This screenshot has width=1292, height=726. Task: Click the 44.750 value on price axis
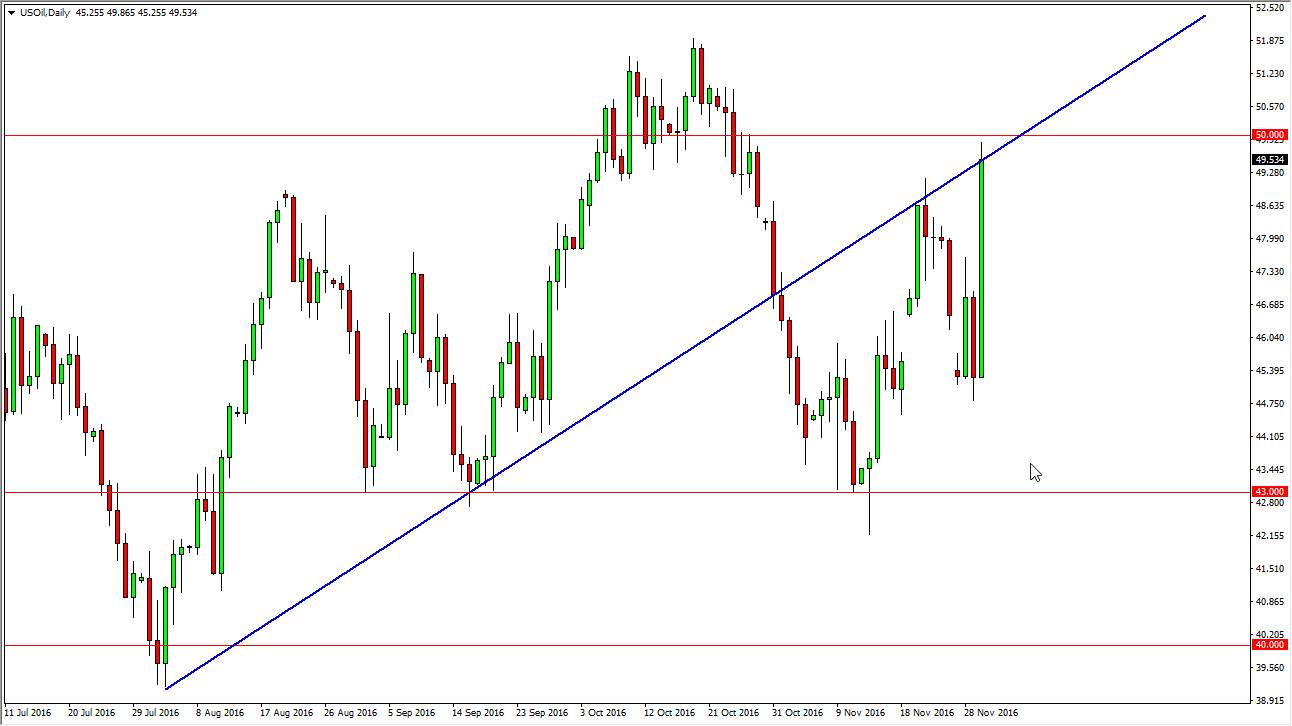click(1269, 404)
